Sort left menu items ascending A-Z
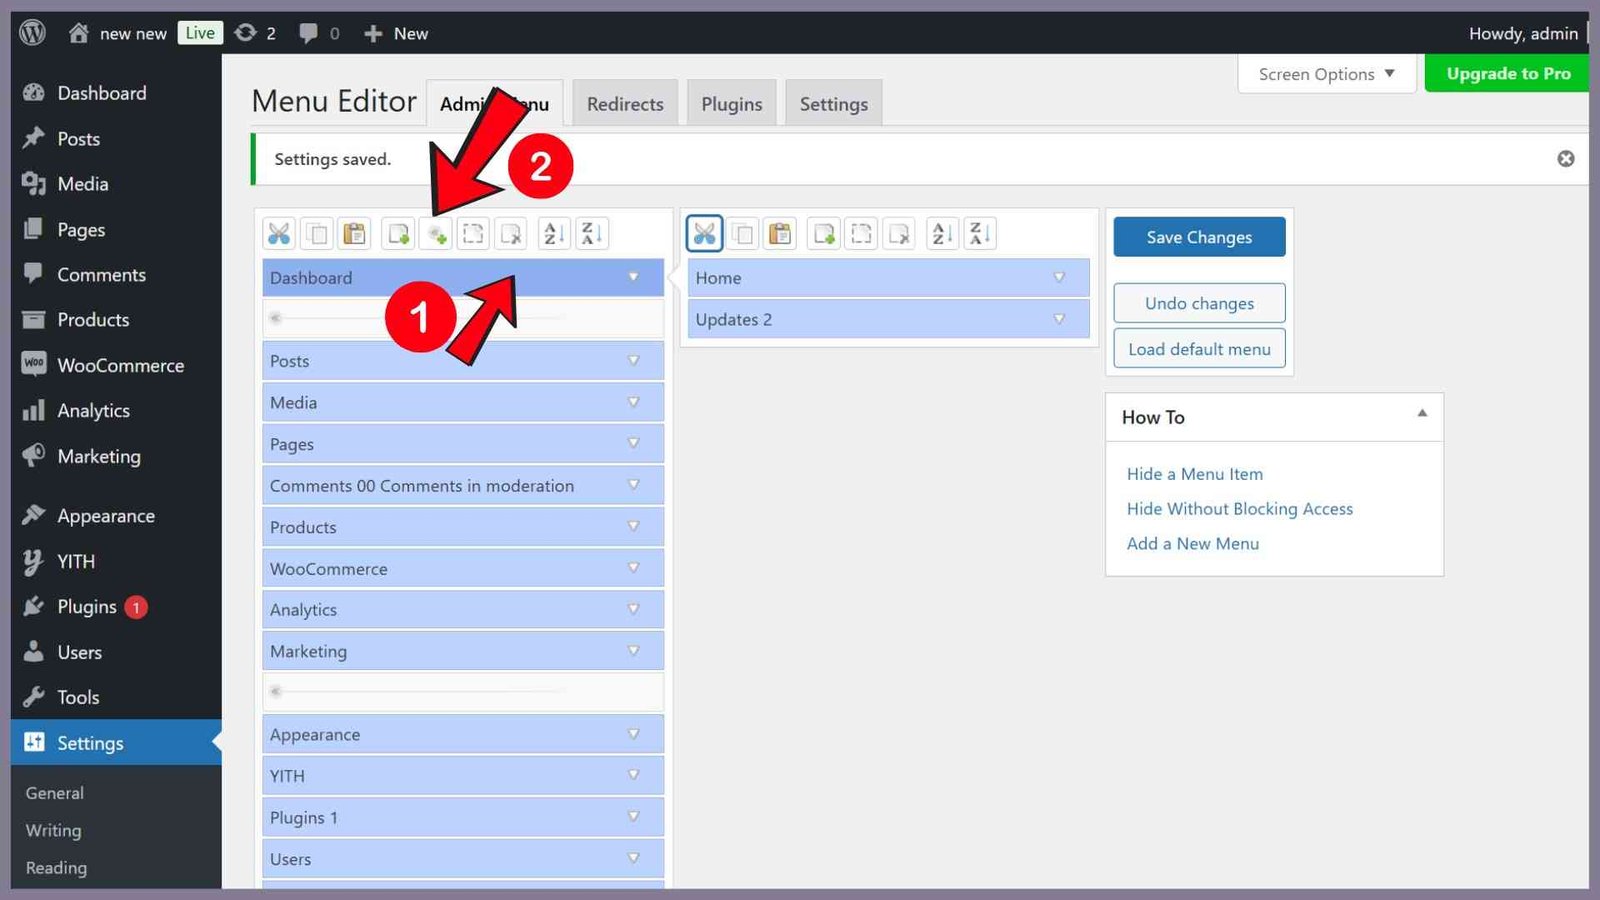 point(554,234)
